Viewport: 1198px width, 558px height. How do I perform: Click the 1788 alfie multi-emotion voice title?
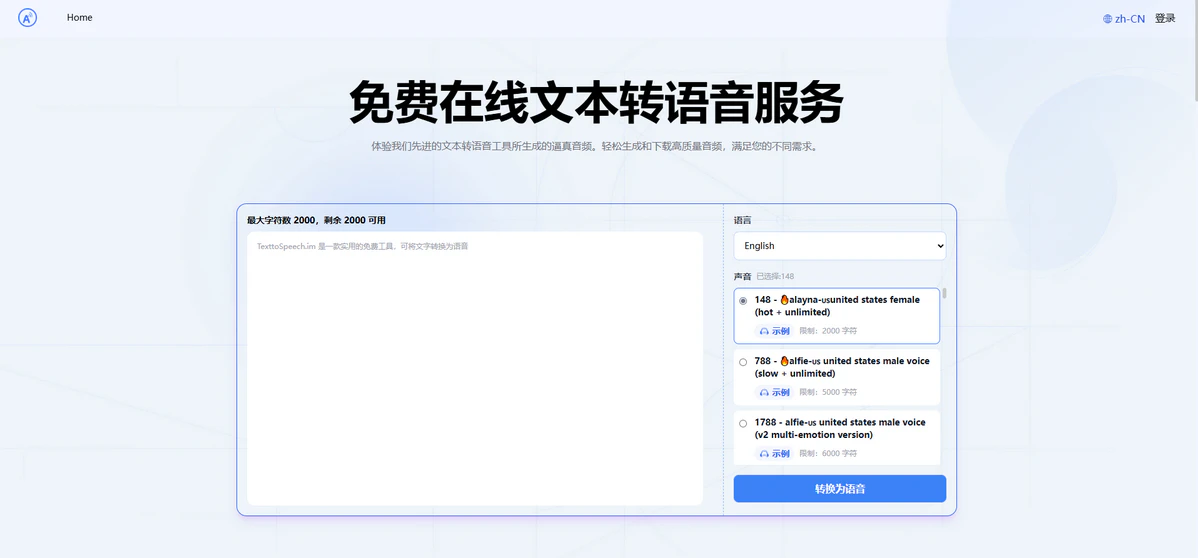(x=840, y=428)
